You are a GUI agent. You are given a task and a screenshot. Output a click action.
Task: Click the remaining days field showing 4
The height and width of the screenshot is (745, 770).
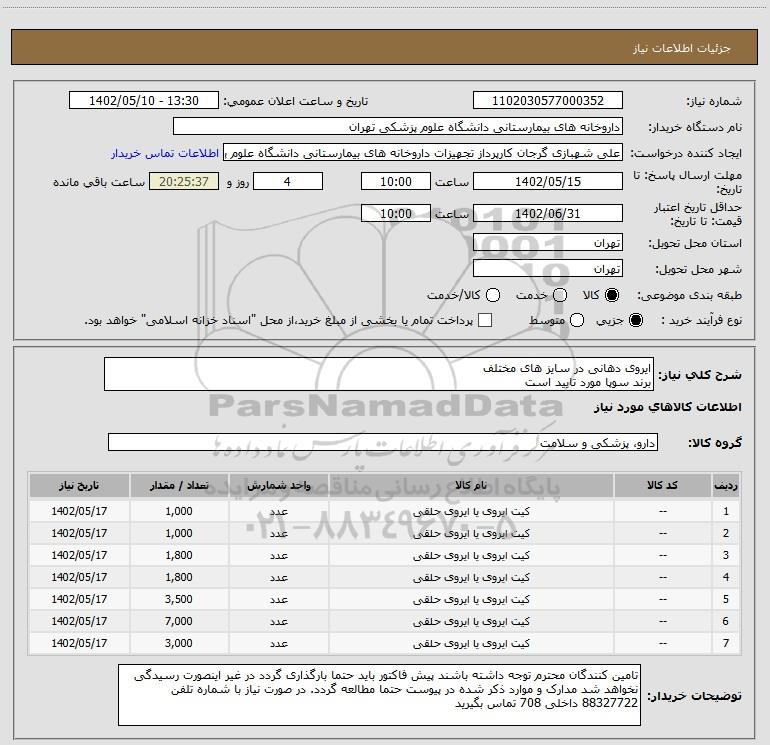288,181
